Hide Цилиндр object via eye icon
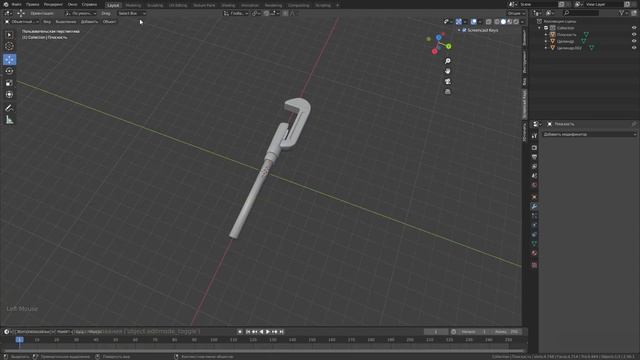The width and height of the screenshot is (640, 360). point(634,41)
